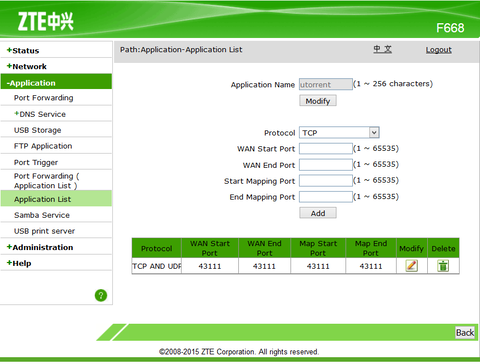
Task: Click the Back button
Action: [x=465, y=333]
